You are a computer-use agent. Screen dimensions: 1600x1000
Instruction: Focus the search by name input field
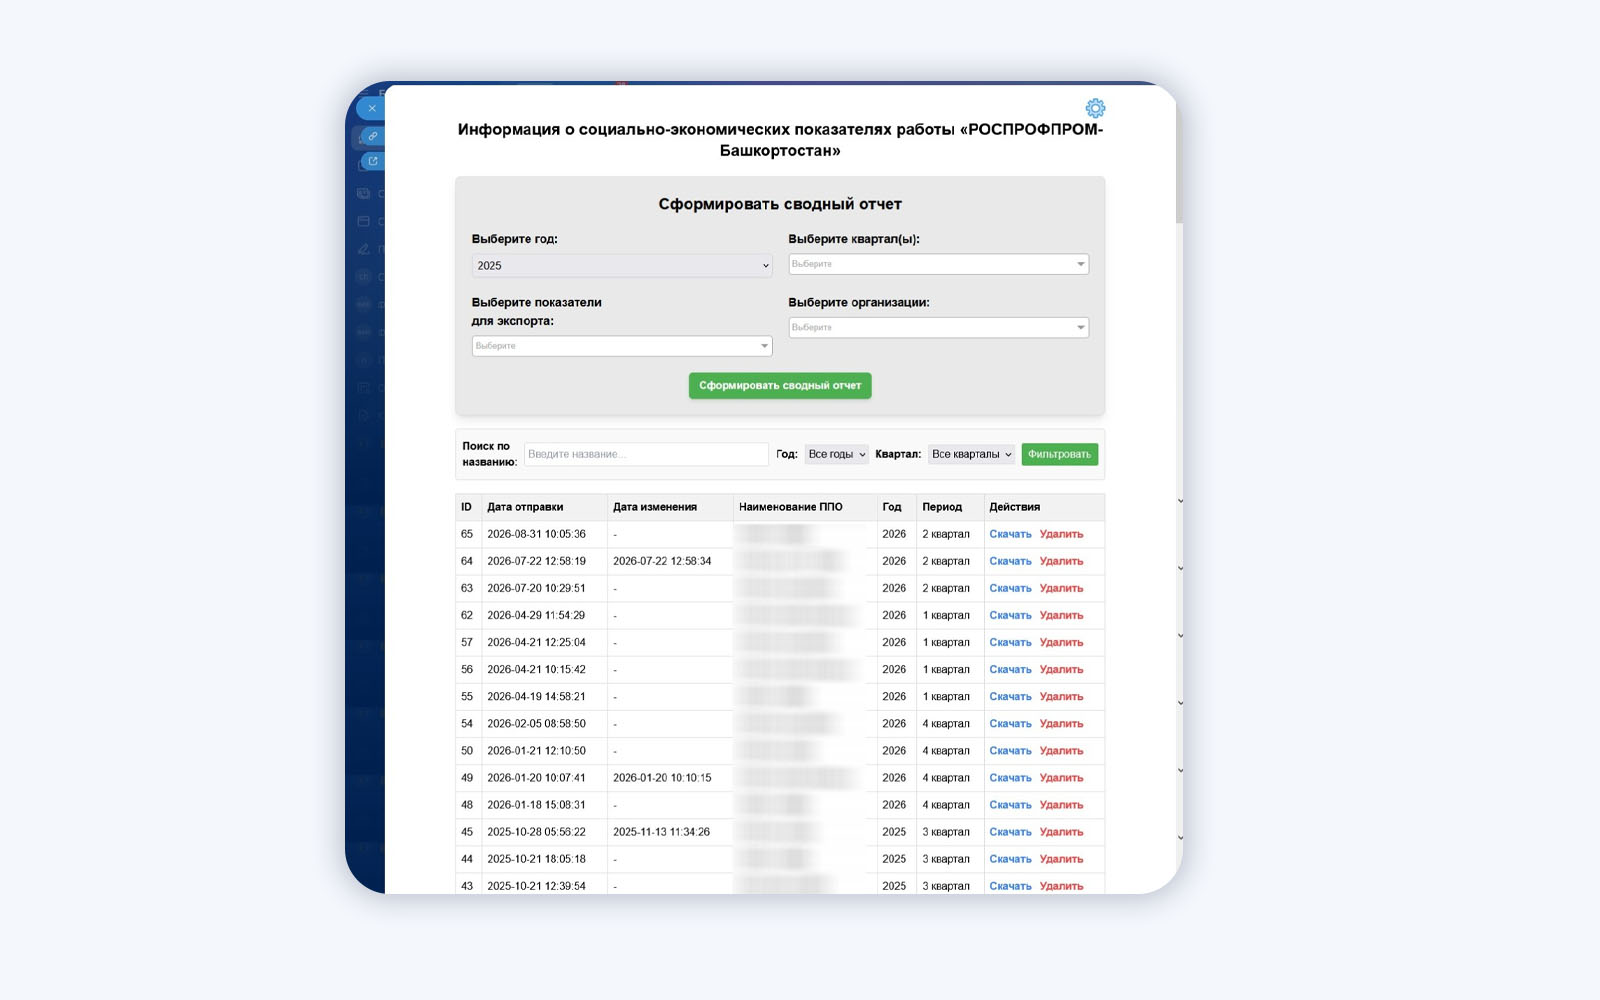pos(646,454)
